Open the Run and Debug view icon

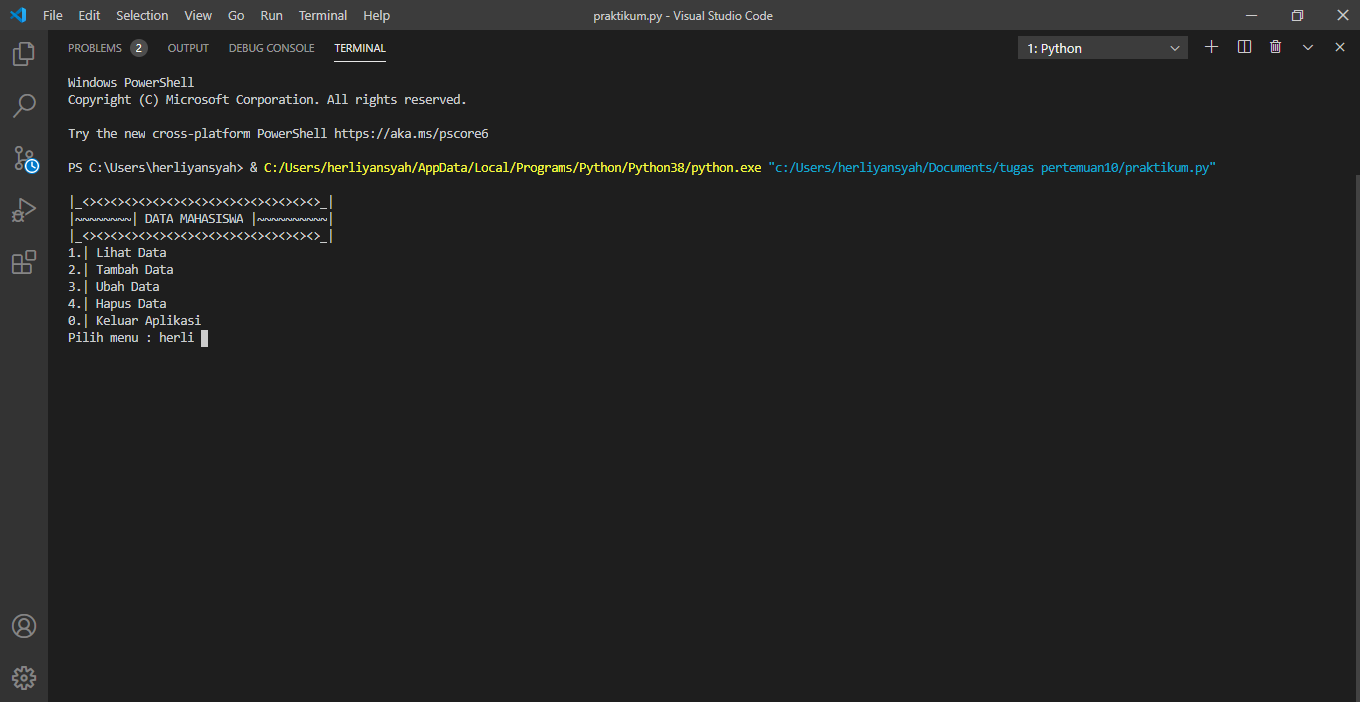[24, 211]
